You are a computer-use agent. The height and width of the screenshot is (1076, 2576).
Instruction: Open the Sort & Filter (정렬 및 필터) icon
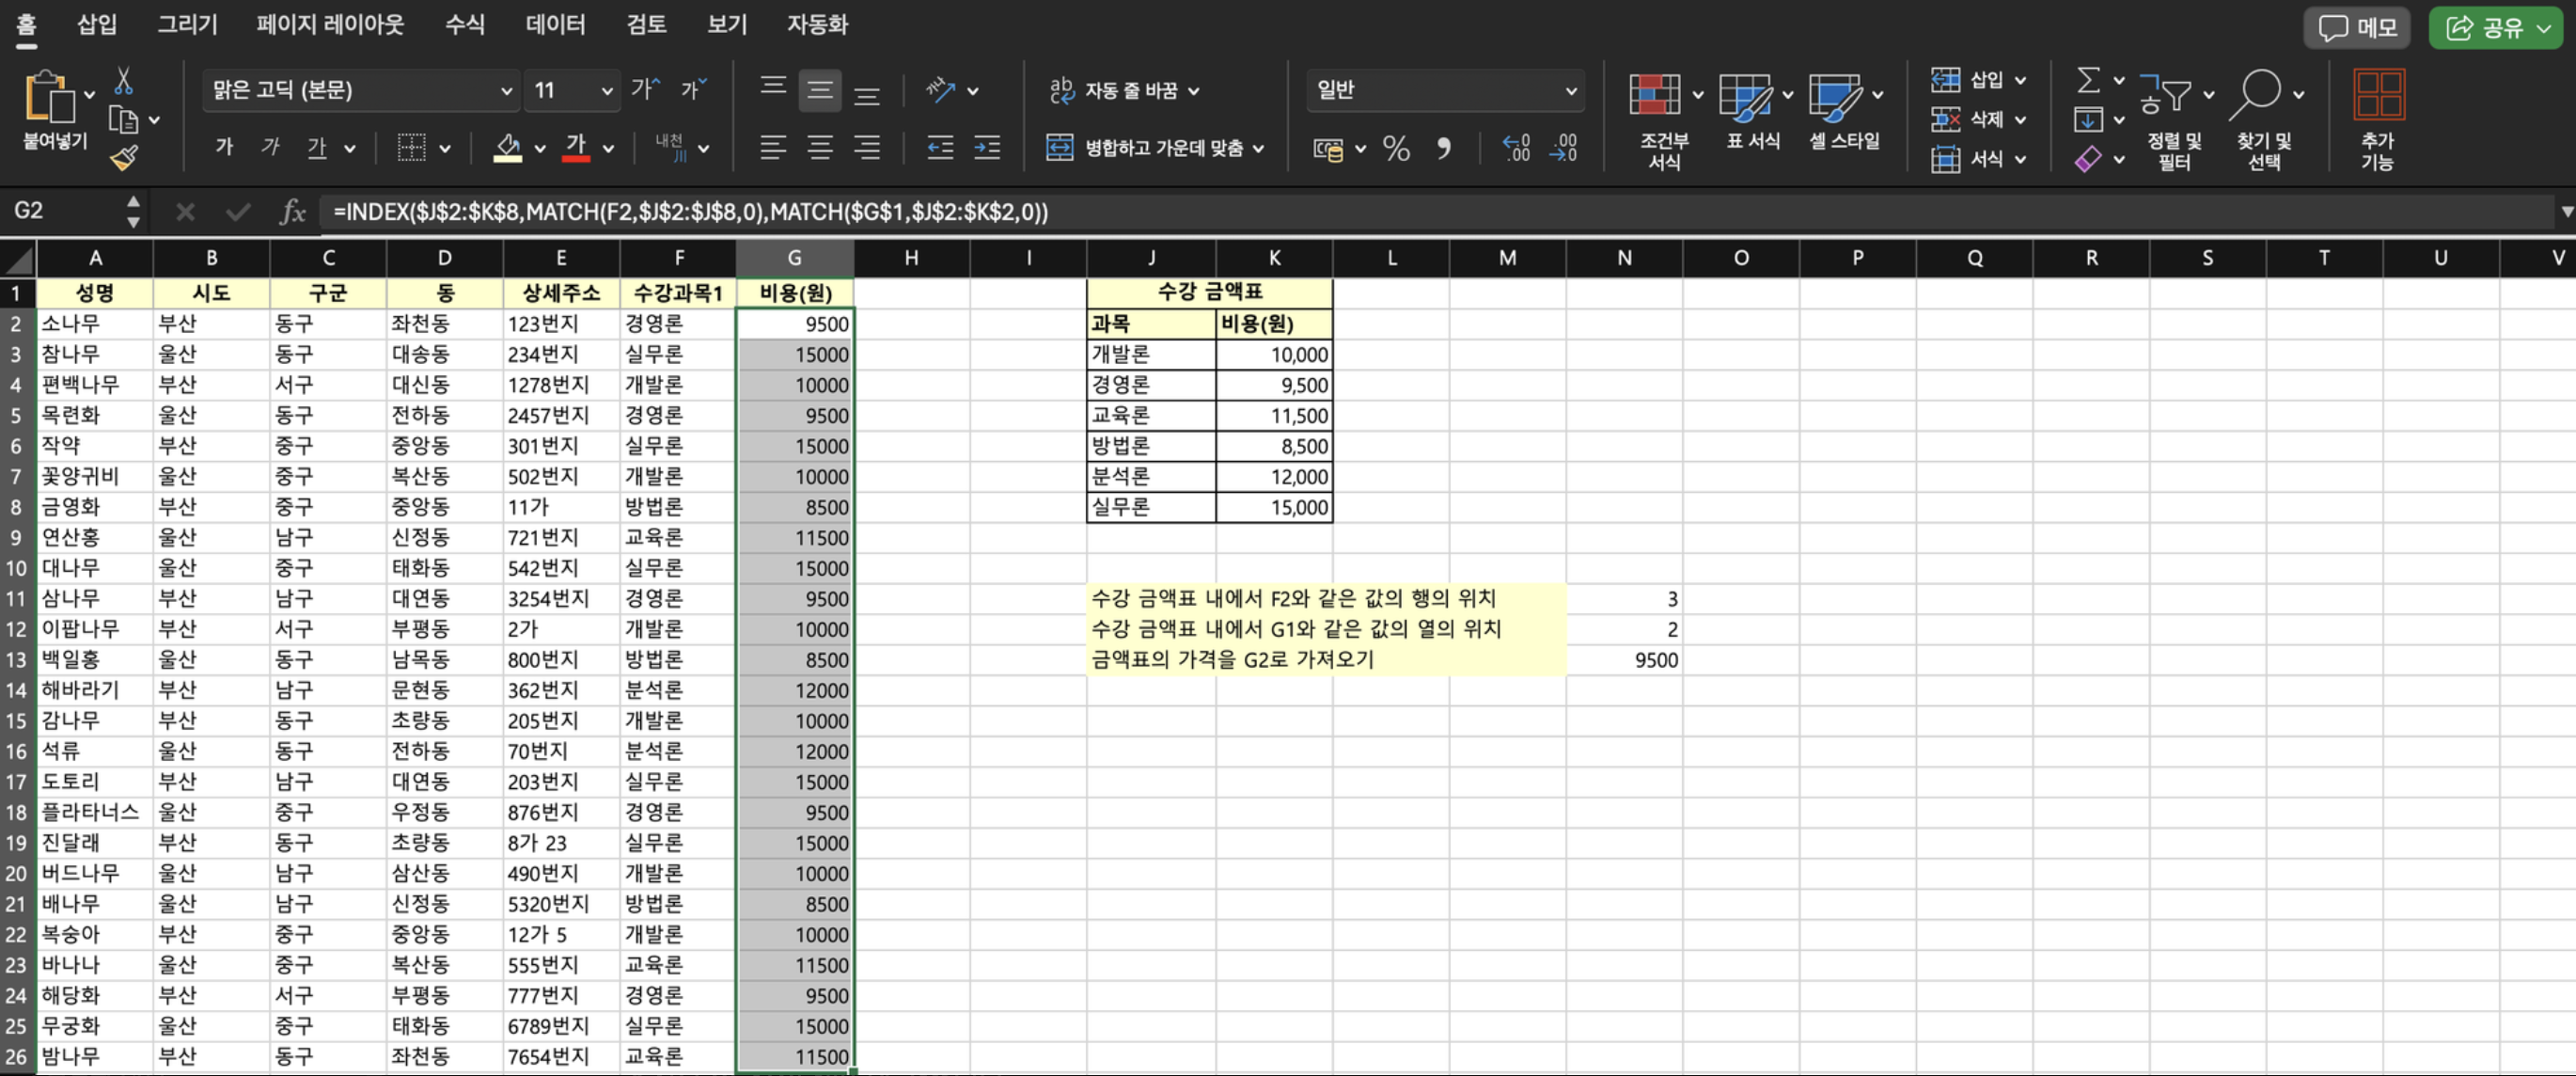pyautogui.click(x=2166, y=96)
